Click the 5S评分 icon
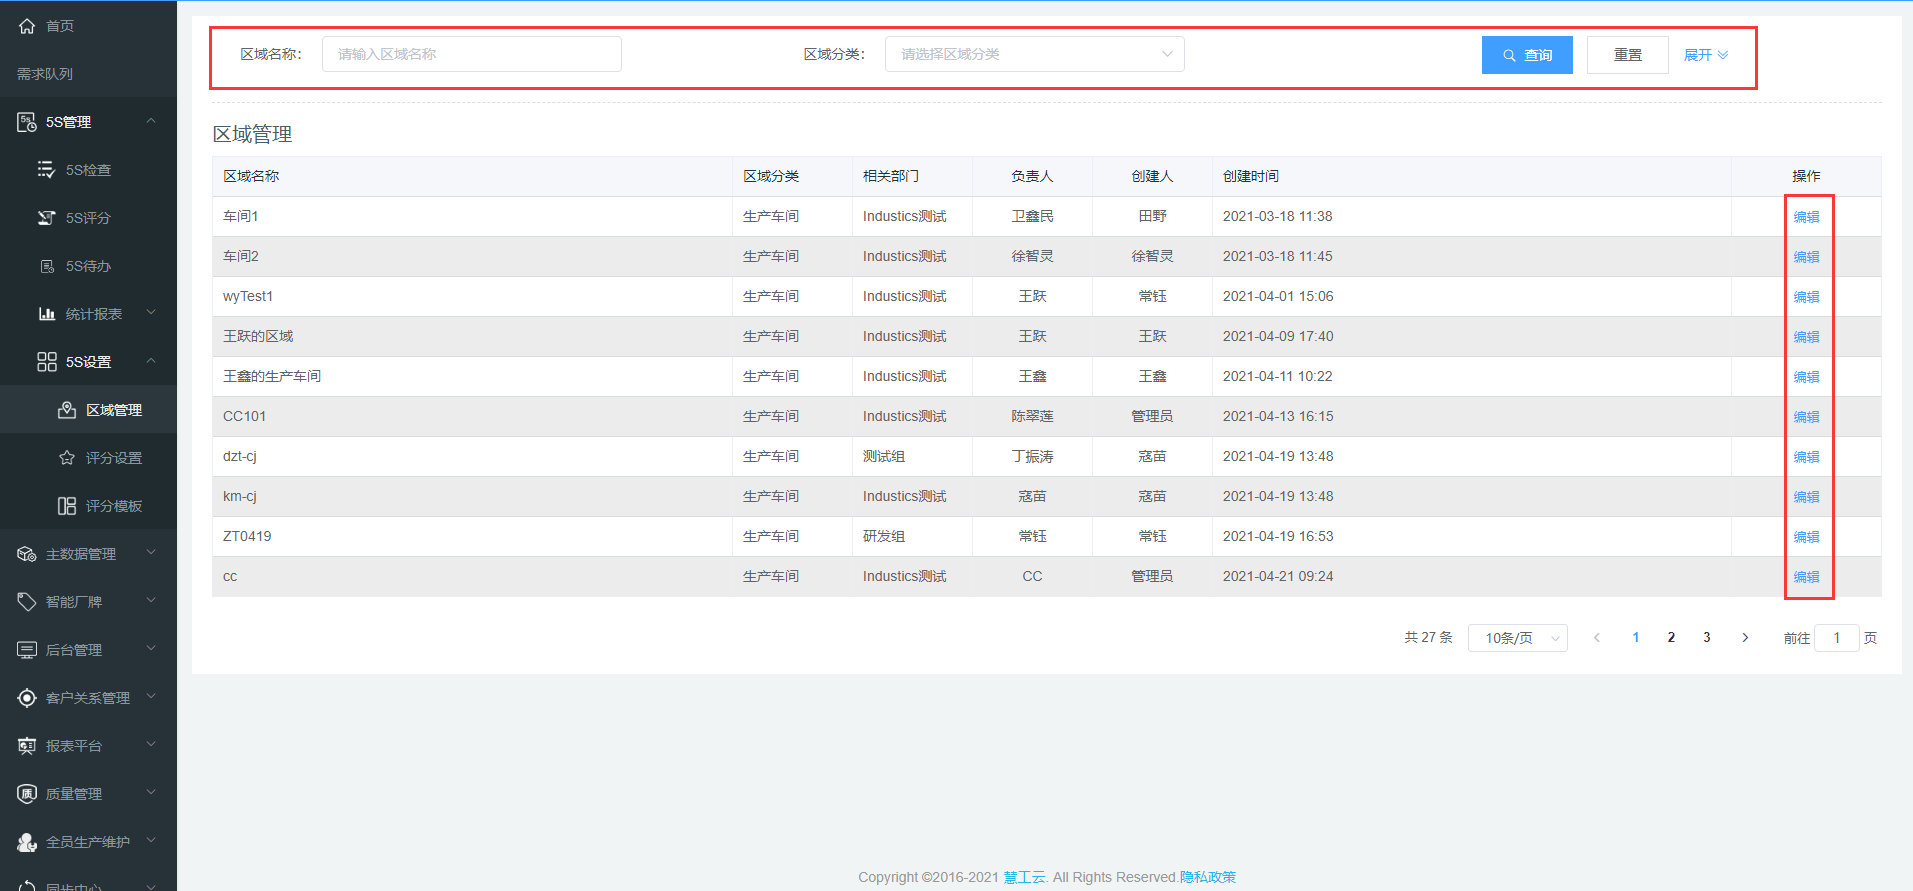Viewport: 1913px width, 891px height. pos(46,218)
